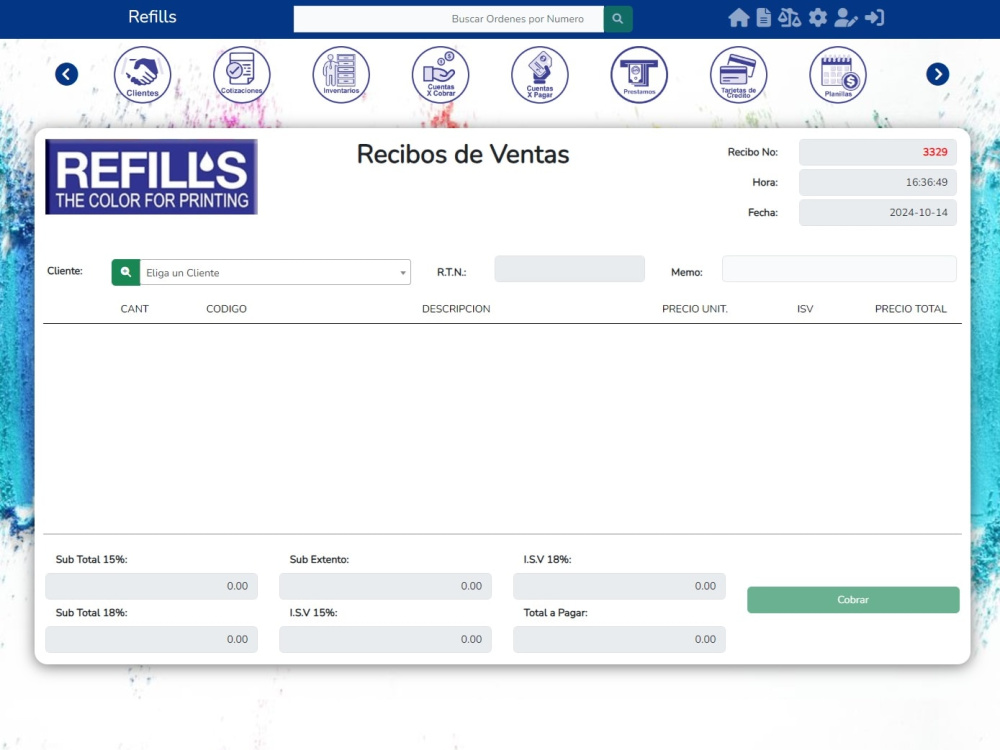This screenshot has width=1000, height=750.
Task: Go to next modules with right arrow
Action: pos(938,74)
